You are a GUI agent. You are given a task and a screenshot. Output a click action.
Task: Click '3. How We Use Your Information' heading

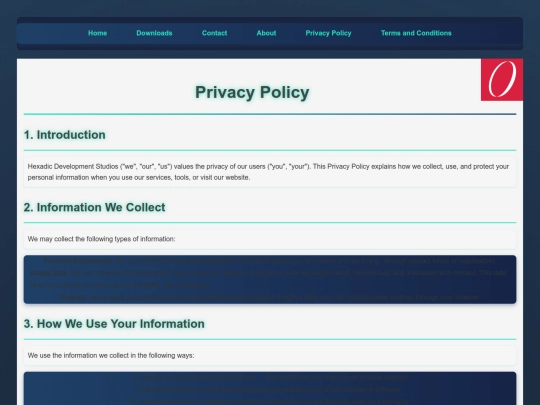[114, 324]
